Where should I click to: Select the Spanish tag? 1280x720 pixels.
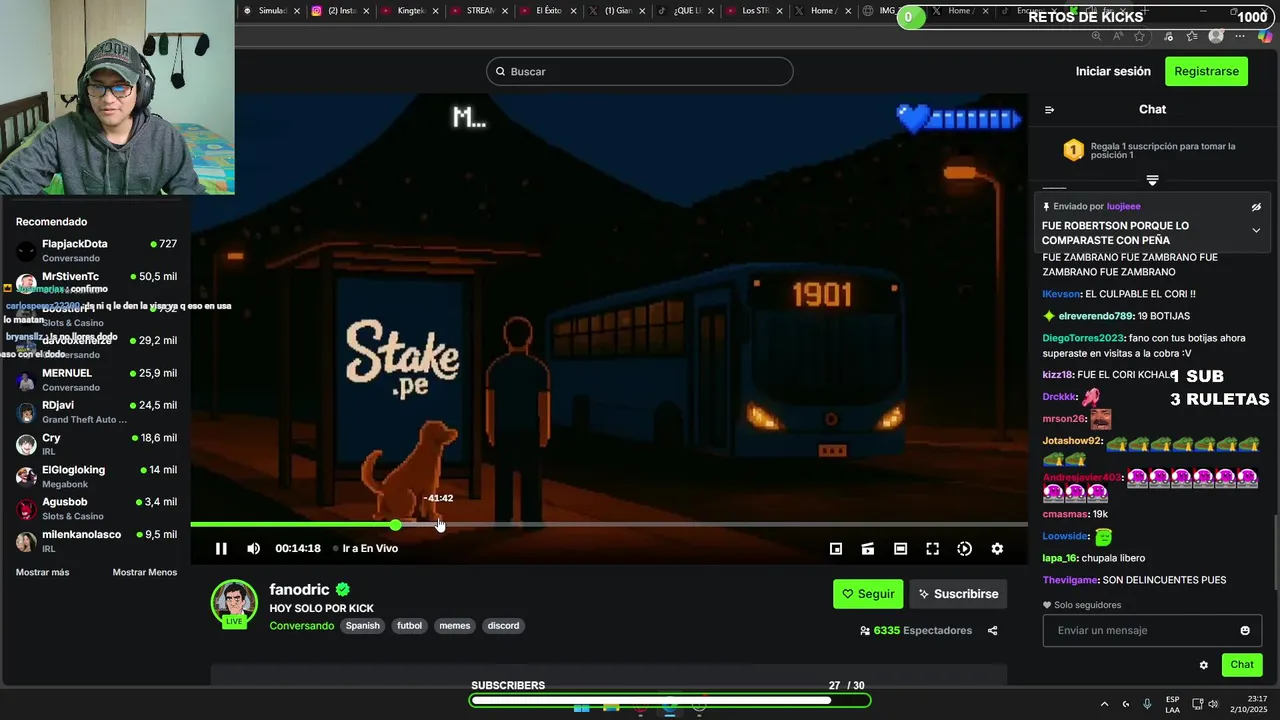(x=363, y=626)
